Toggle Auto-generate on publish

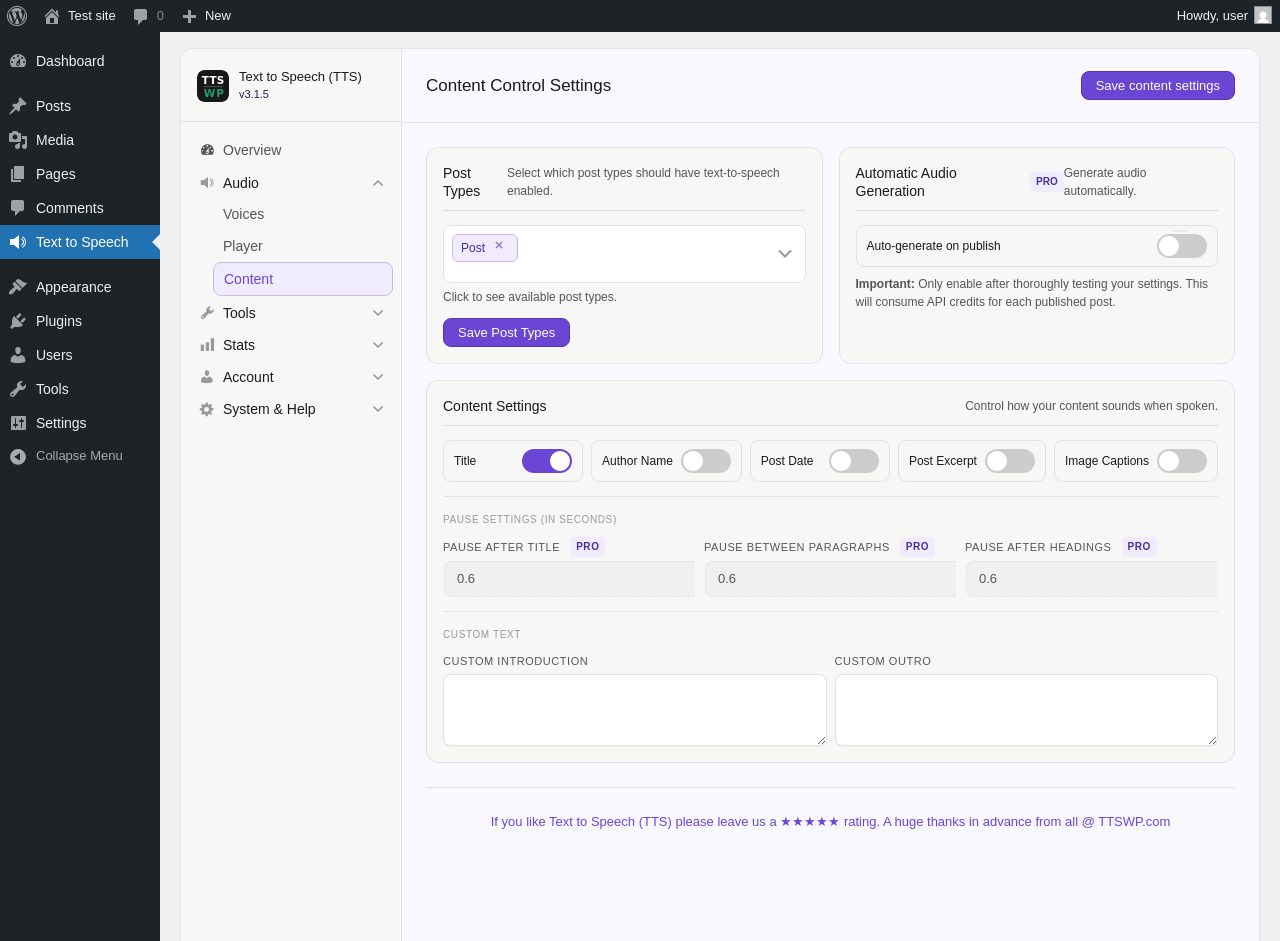[x=1182, y=246]
